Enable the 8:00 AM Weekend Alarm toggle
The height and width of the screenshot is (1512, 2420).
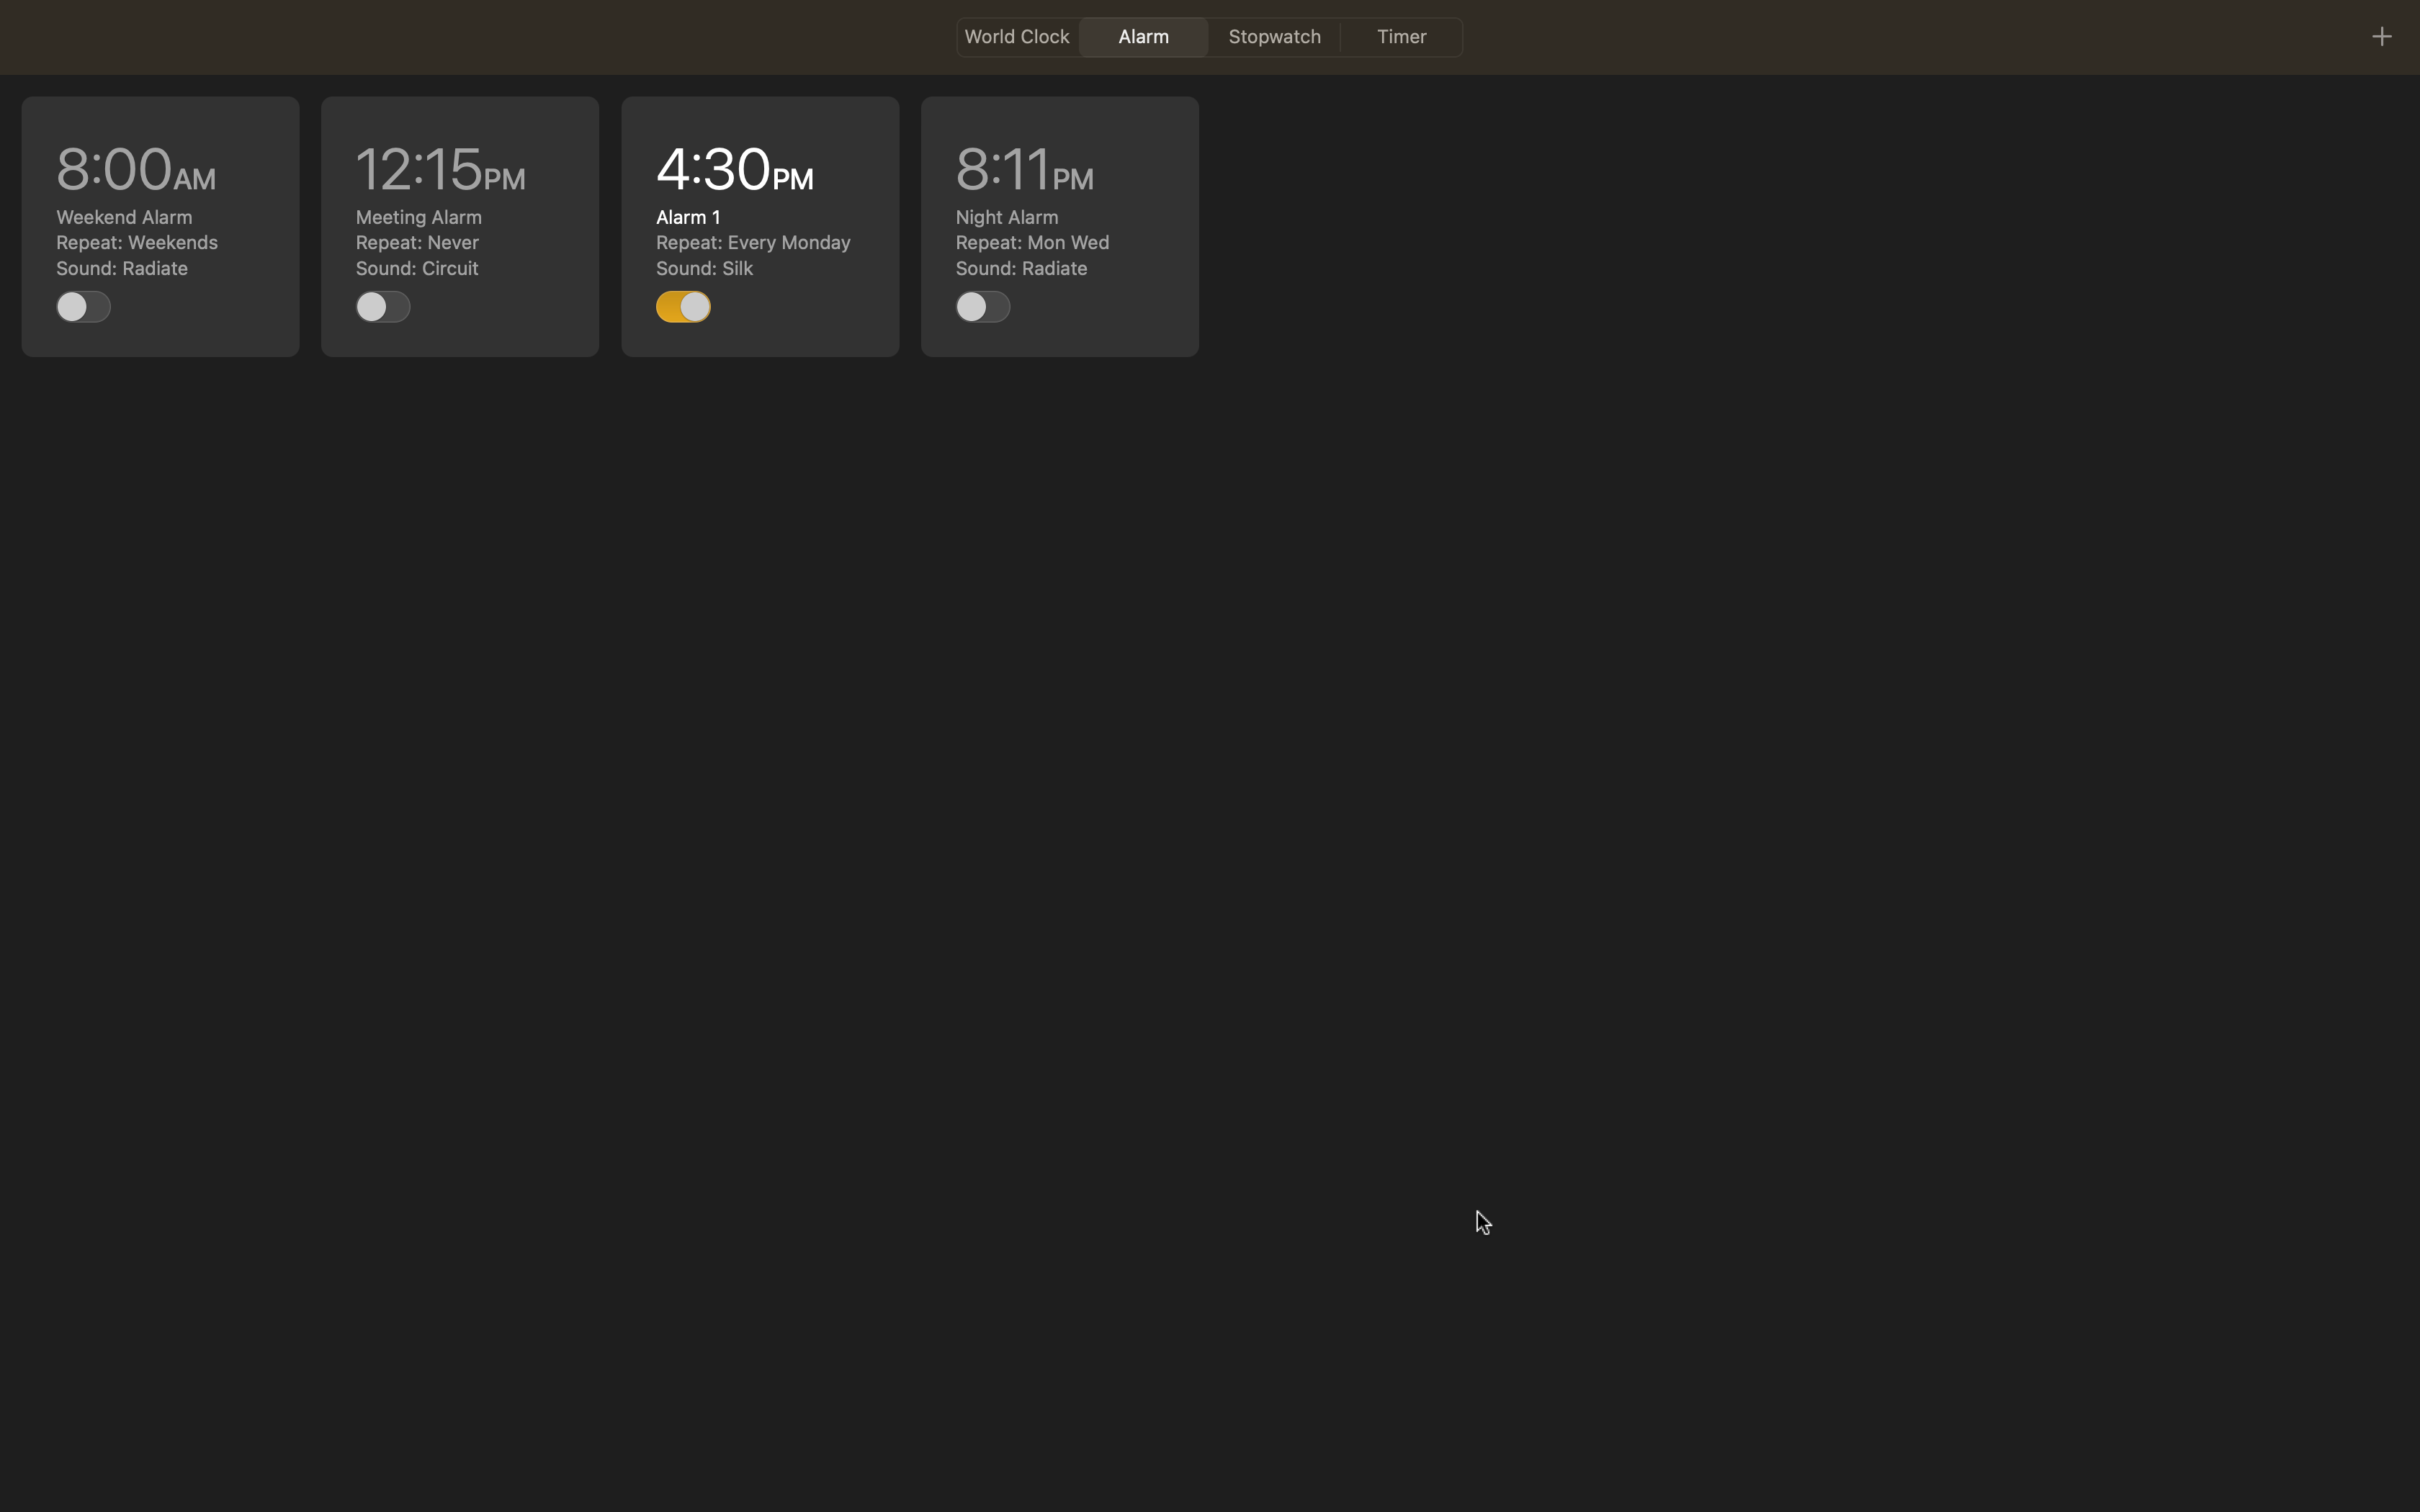click(83, 306)
